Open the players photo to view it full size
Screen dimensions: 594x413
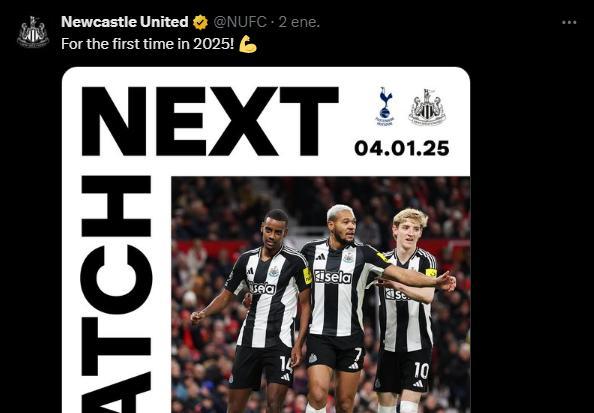click(x=321, y=295)
